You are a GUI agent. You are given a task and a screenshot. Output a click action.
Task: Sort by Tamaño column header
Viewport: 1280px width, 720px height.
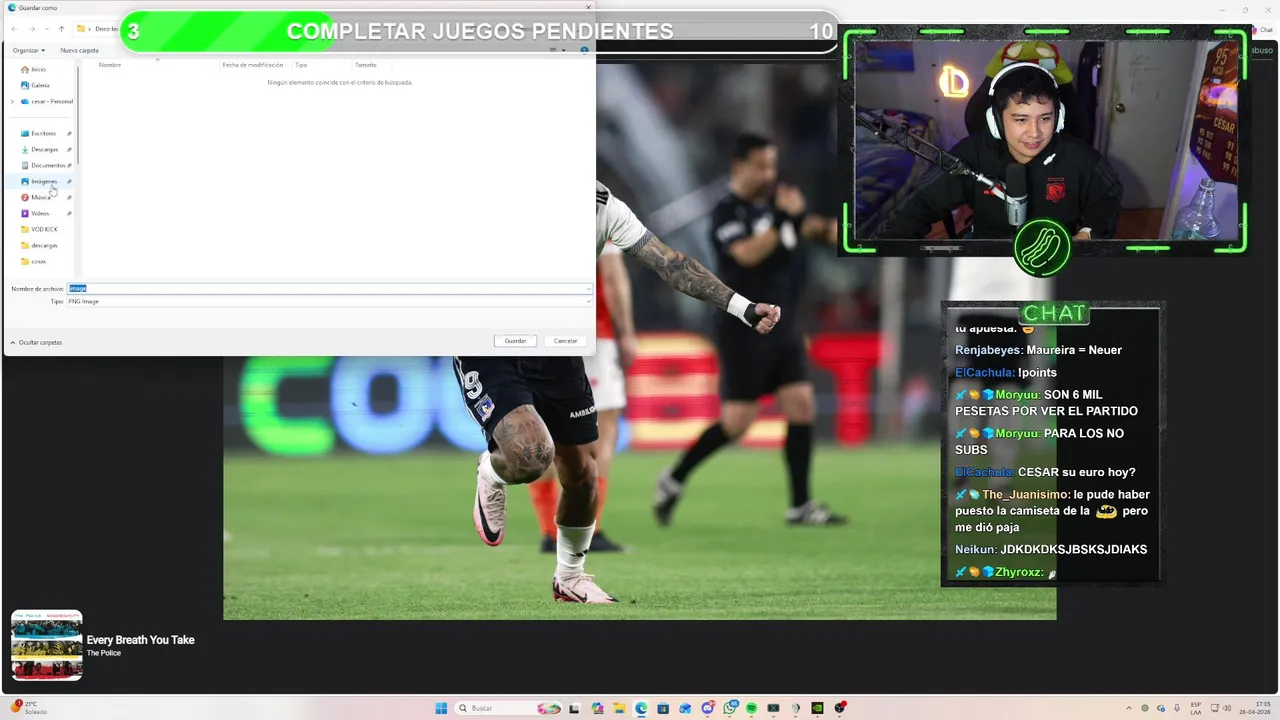365,65
